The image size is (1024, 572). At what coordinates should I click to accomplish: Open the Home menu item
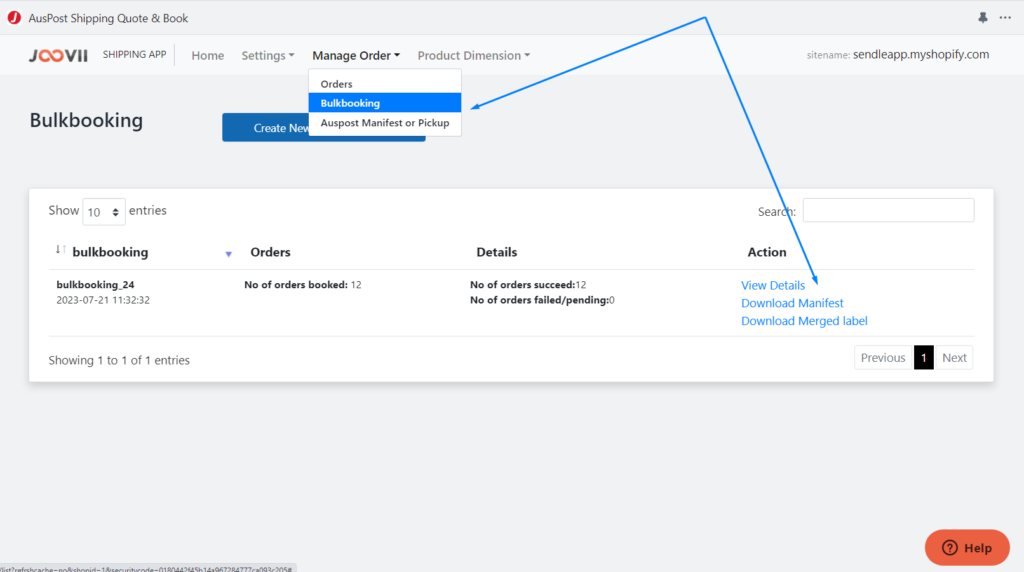coord(208,56)
